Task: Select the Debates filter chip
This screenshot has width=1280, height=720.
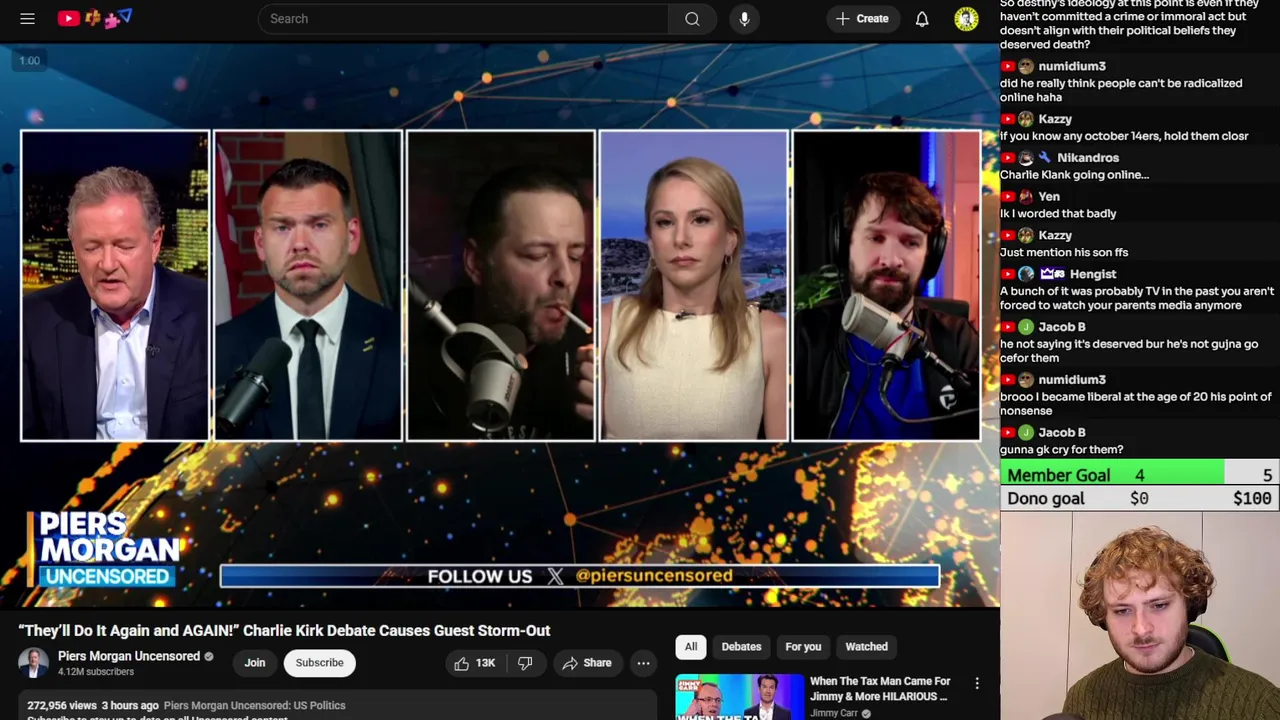Action: coord(742,647)
